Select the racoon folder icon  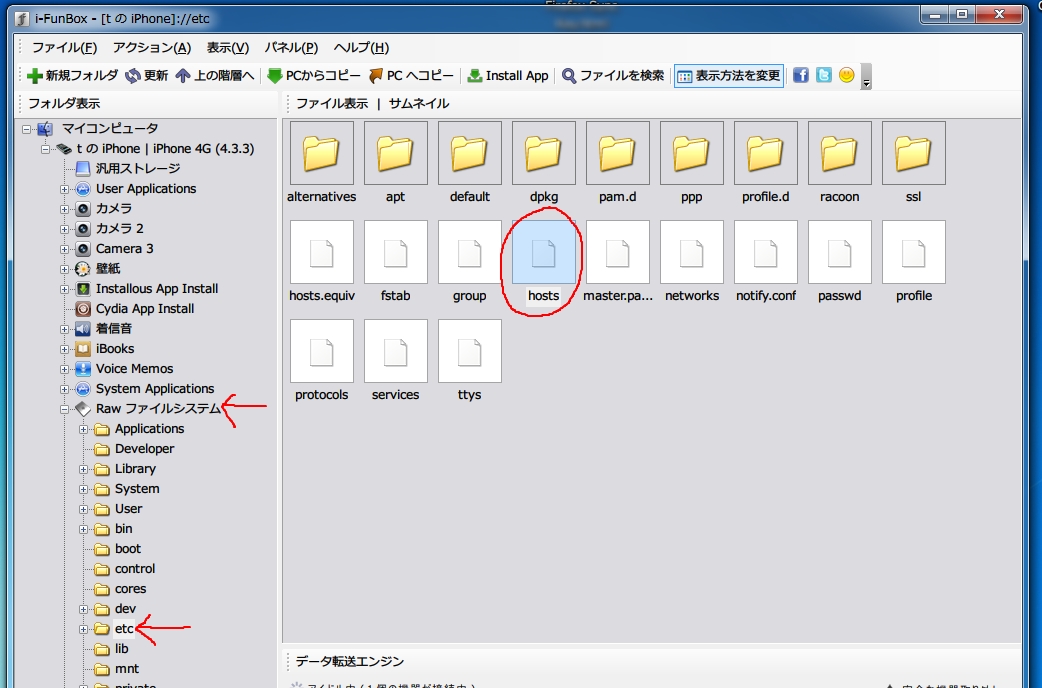point(839,153)
